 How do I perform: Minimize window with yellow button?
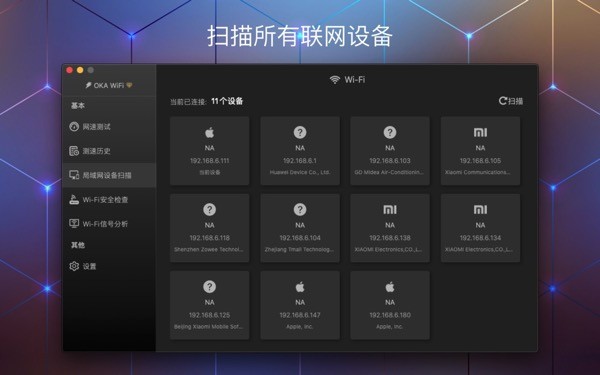(80, 70)
